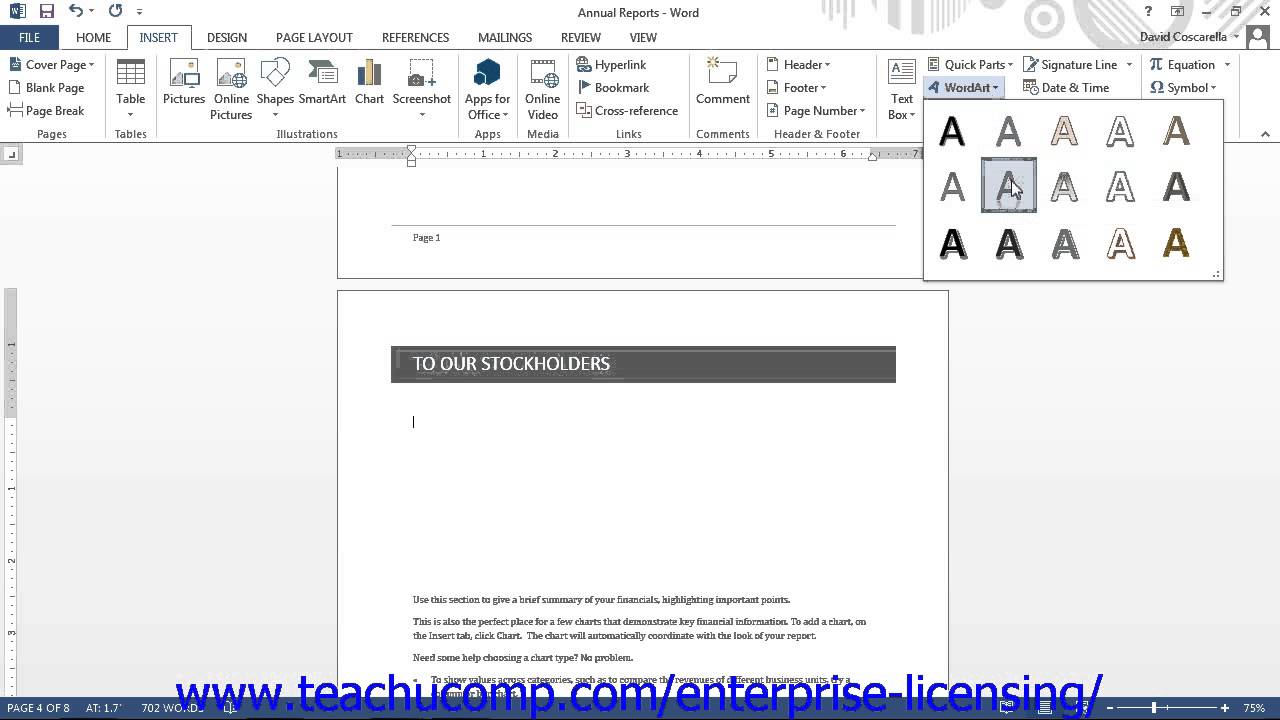Add a Bookmark

point(613,87)
